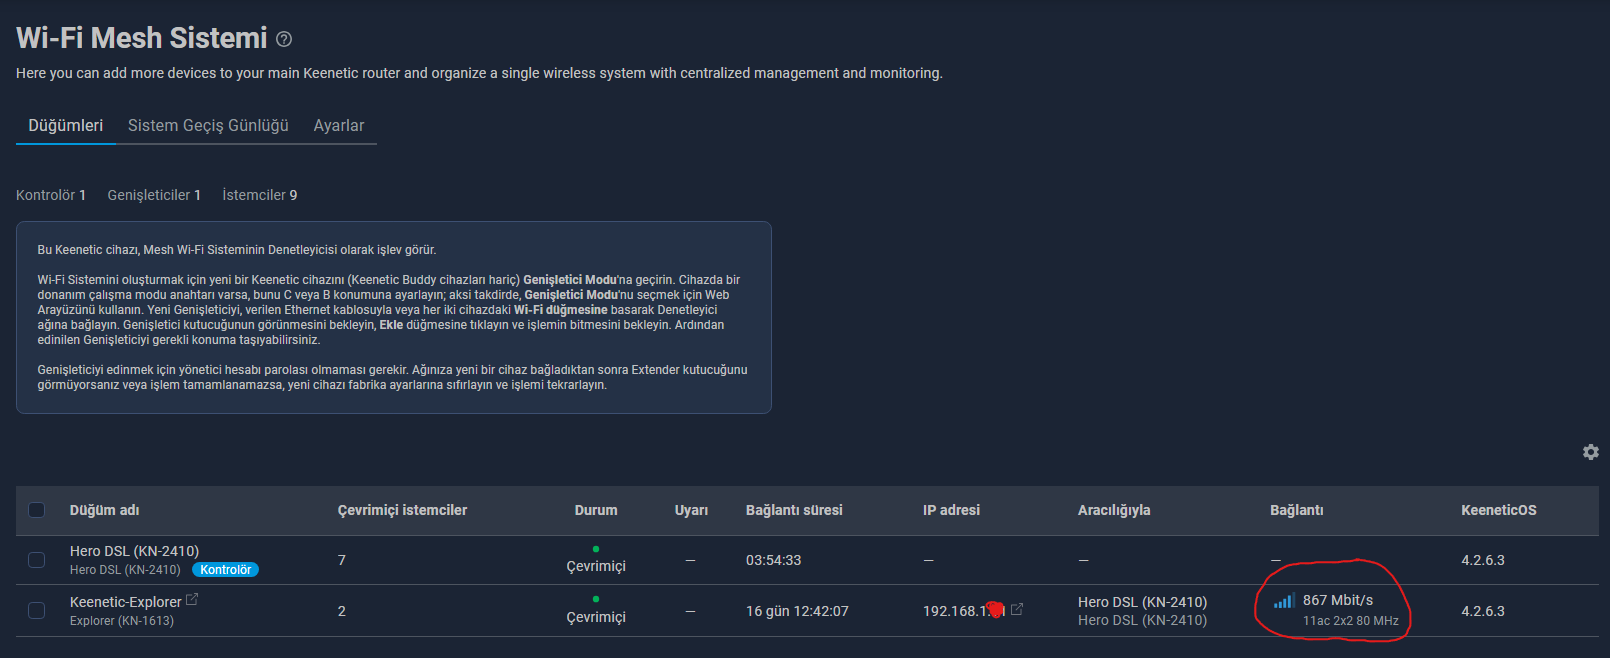This screenshot has width=1610, height=658.
Task: Switch to the Düğümleri tab
Action: click(x=66, y=126)
